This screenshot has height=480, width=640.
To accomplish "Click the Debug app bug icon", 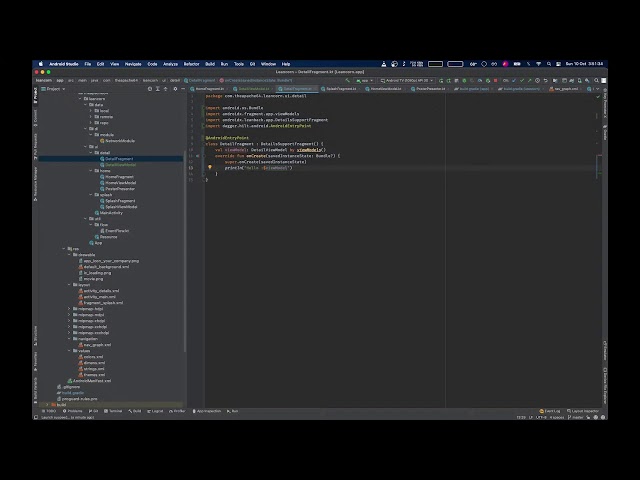I will click(464, 80).
